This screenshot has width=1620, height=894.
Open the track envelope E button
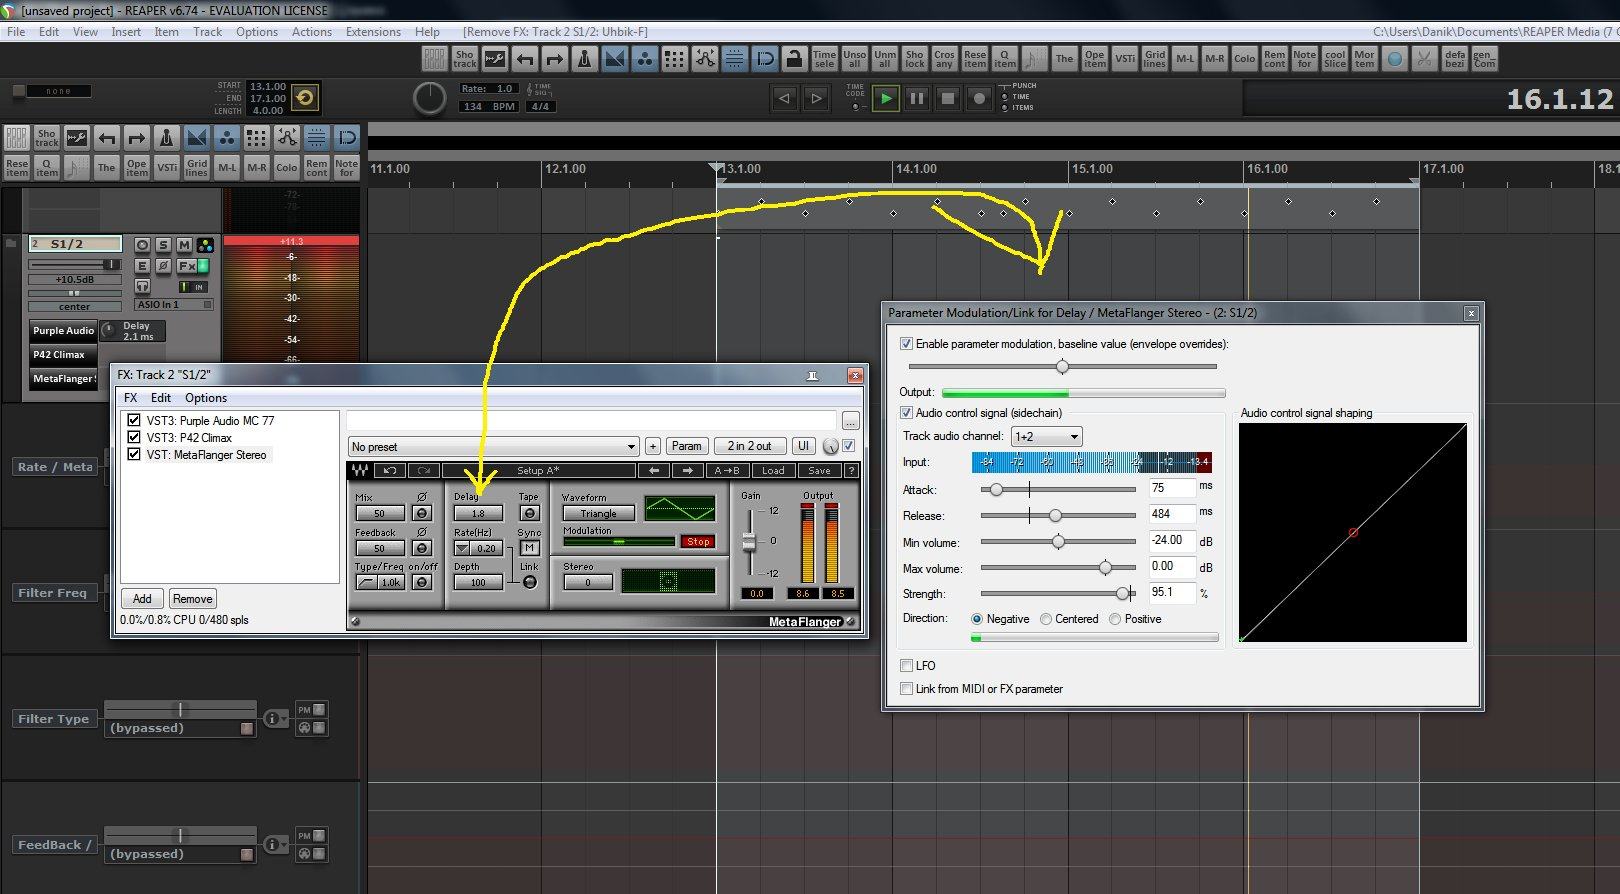point(142,266)
